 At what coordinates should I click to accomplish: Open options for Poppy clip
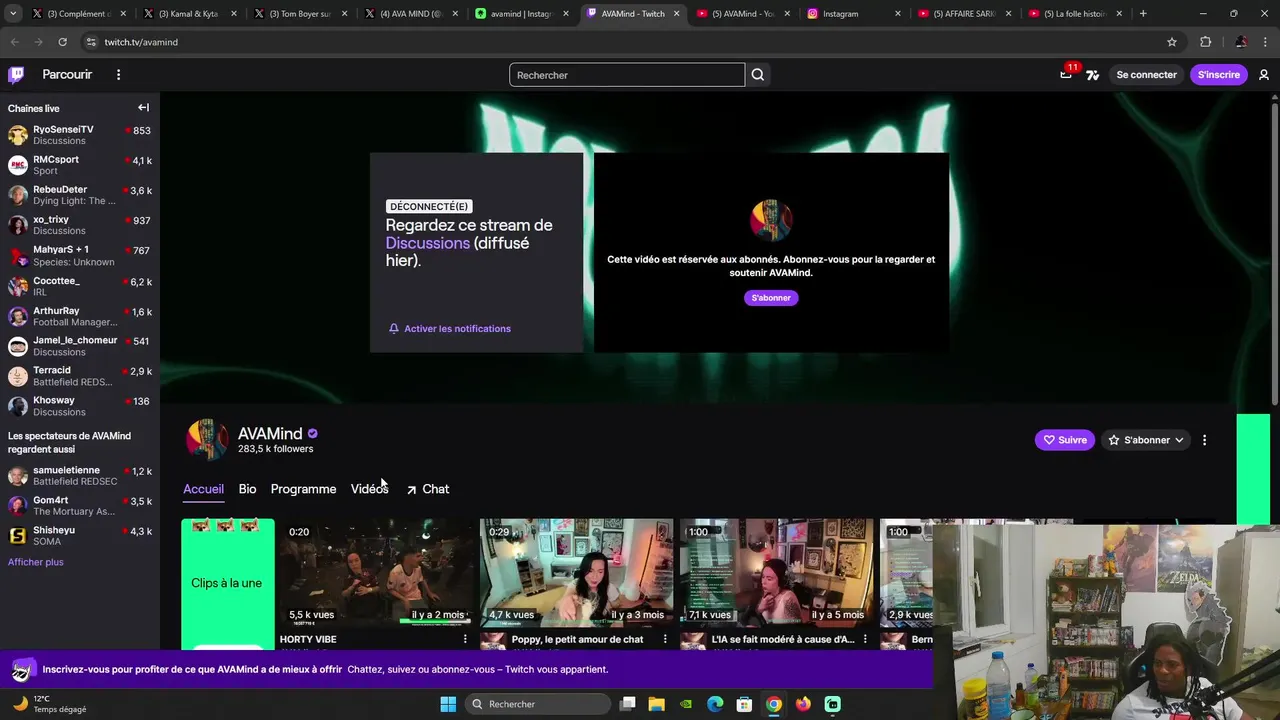click(x=665, y=639)
